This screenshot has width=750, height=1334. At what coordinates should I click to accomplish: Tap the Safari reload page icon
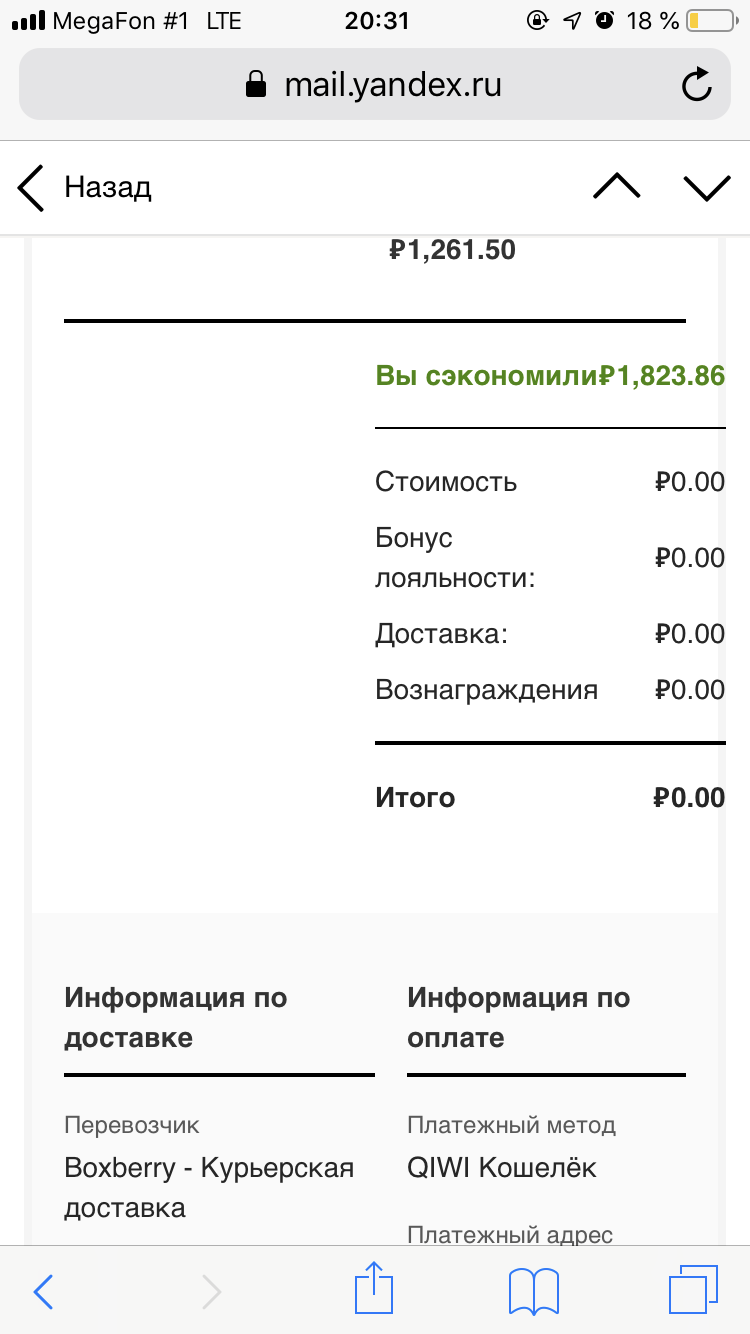click(x=696, y=85)
